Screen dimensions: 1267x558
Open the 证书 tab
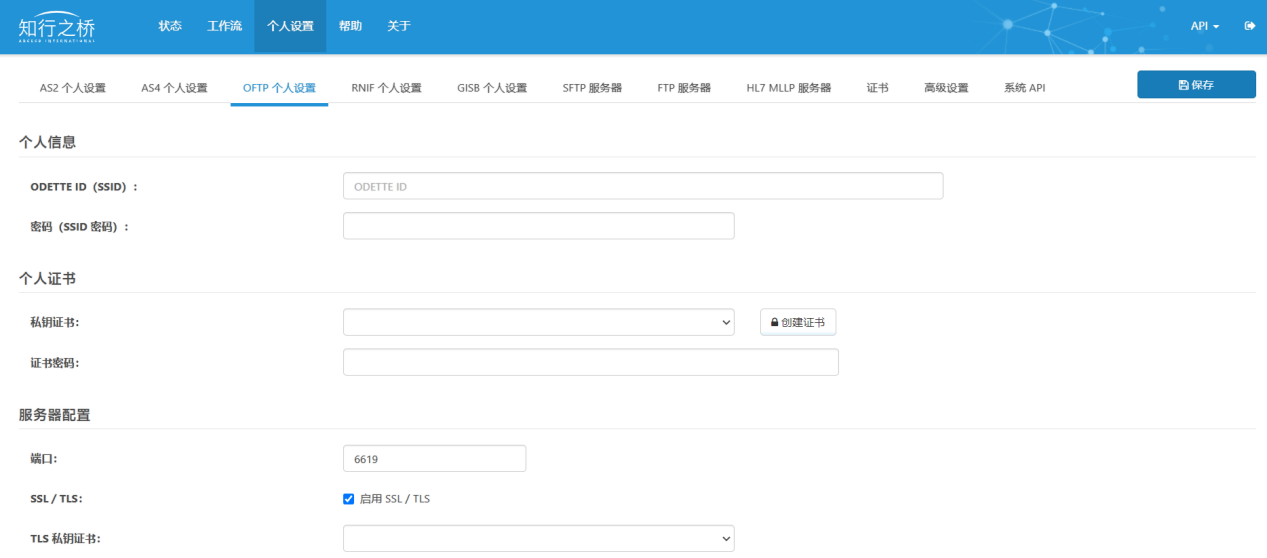(877, 88)
